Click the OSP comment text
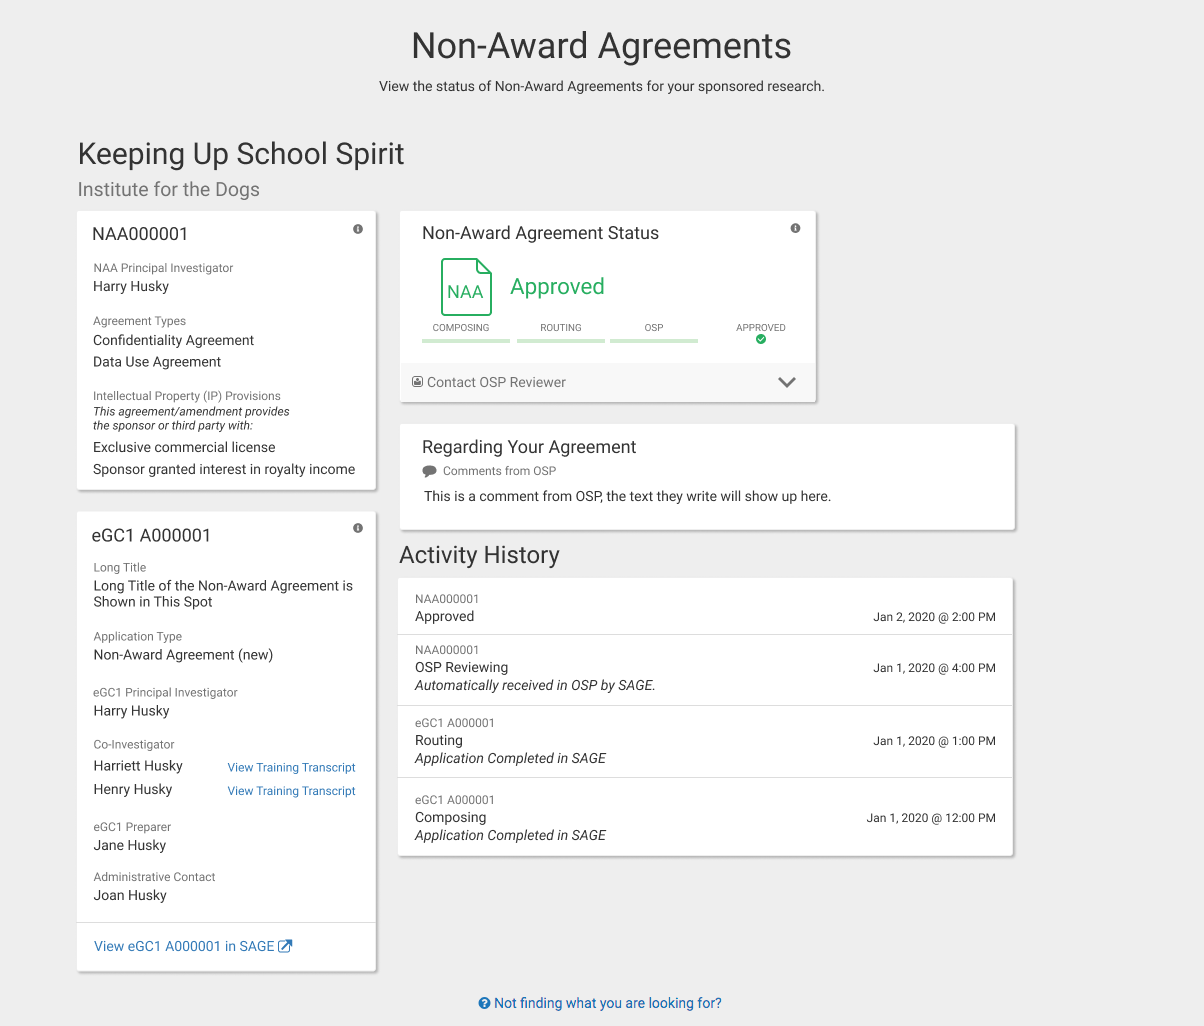 [627, 496]
